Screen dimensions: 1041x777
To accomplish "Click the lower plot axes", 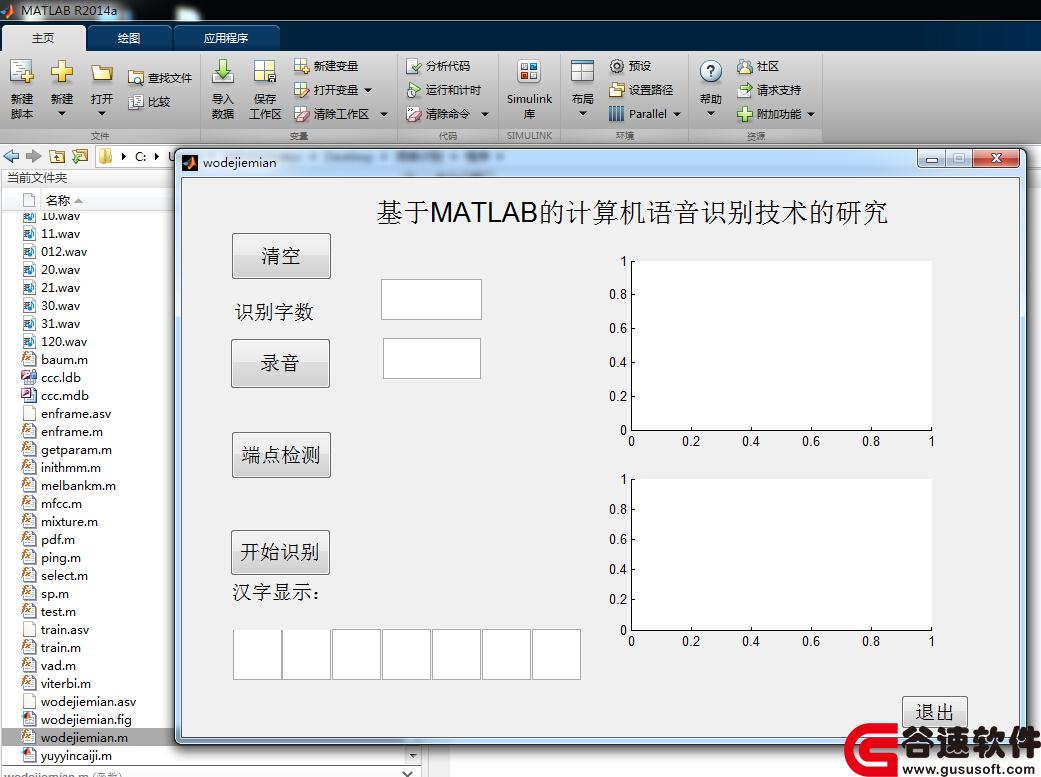I will tap(781, 555).
